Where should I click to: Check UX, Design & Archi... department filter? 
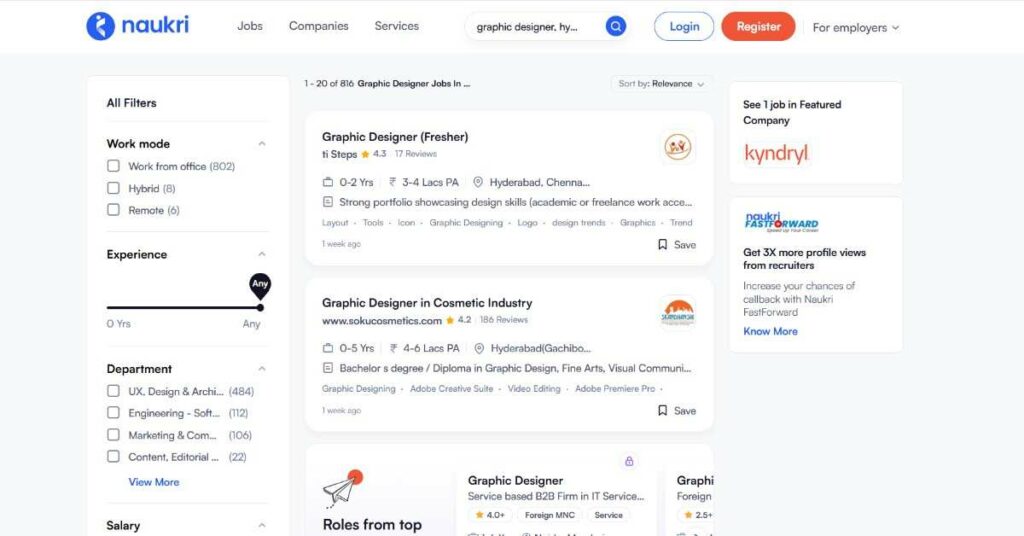tap(114, 391)
